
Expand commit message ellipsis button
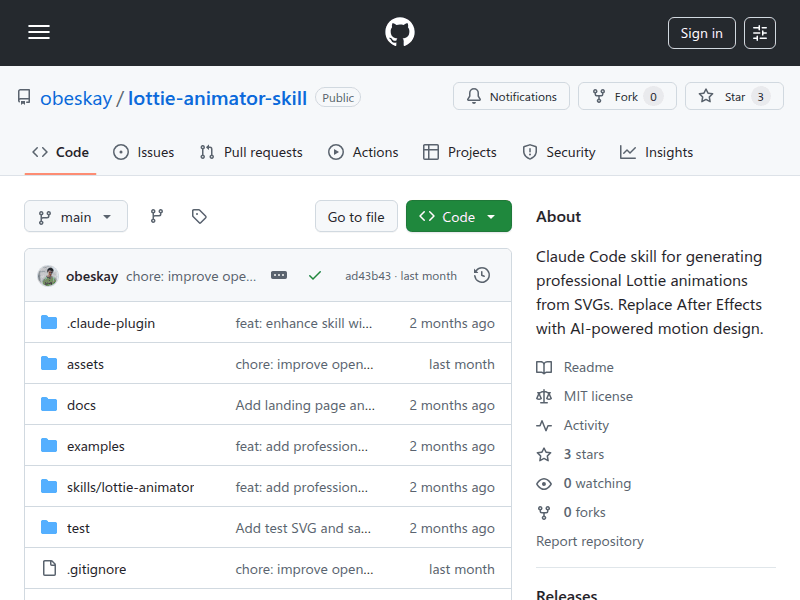pos(279,275)
